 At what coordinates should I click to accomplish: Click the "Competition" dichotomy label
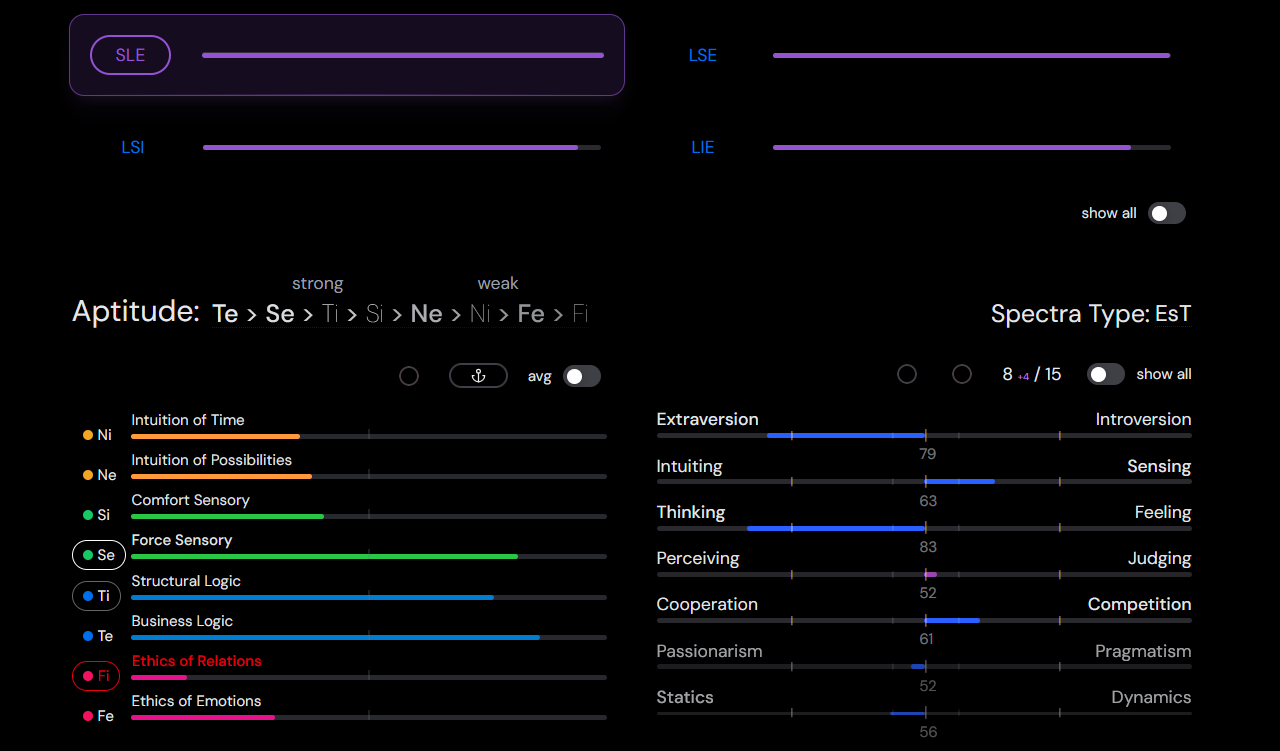1140,604
